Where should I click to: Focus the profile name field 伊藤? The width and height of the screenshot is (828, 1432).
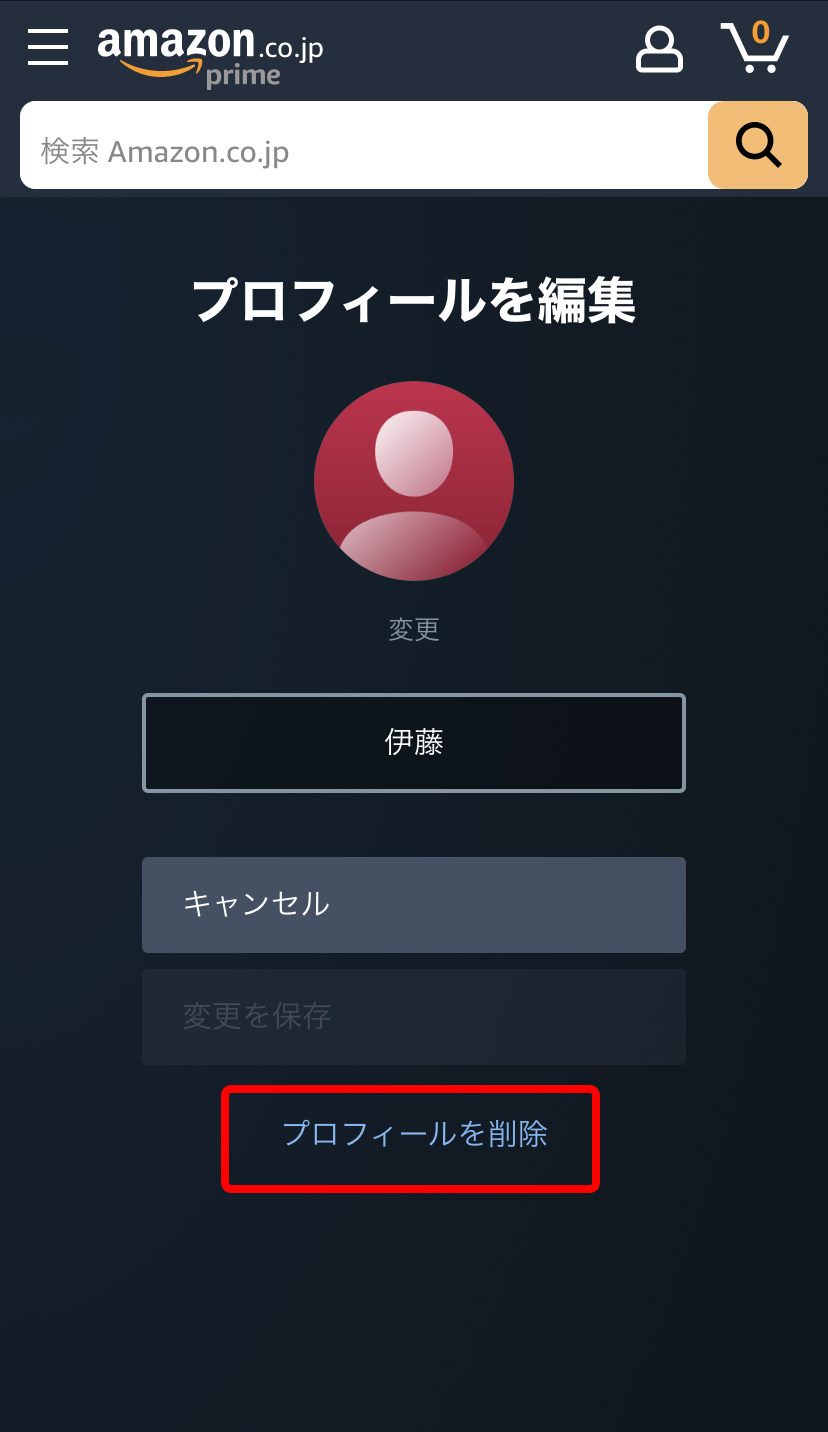click(414, 743)
